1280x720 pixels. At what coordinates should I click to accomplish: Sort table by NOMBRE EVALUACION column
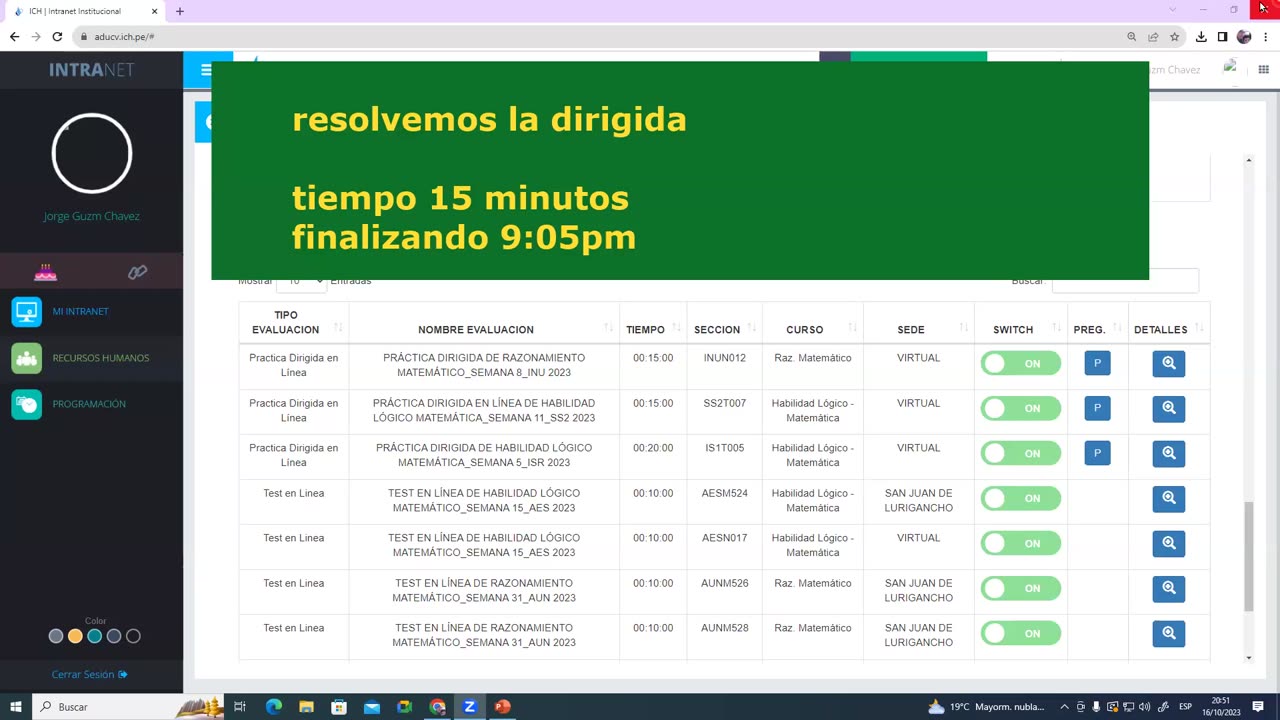pyautogui.click(x=484, y=323)
